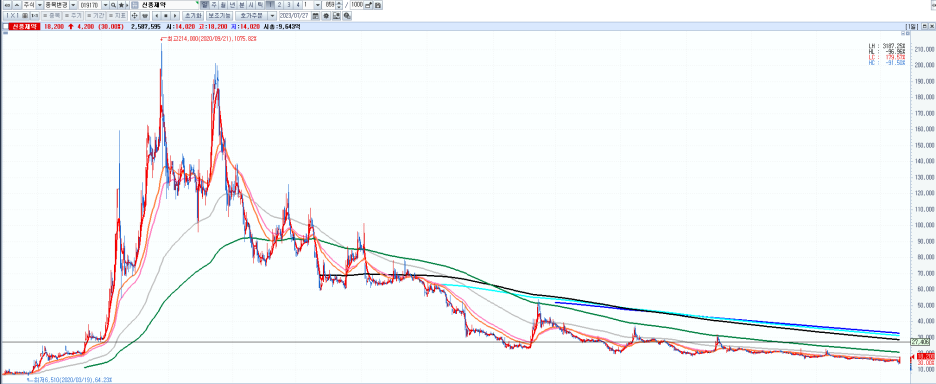Click the square stop playback button

click(165, 16)
